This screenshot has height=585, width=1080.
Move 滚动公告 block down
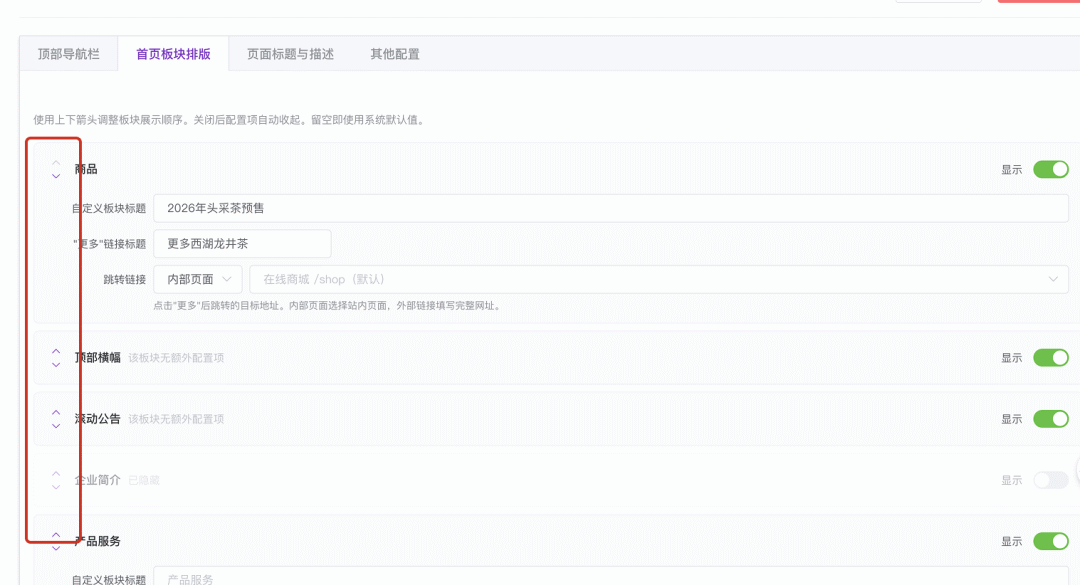tap(56, 426)
